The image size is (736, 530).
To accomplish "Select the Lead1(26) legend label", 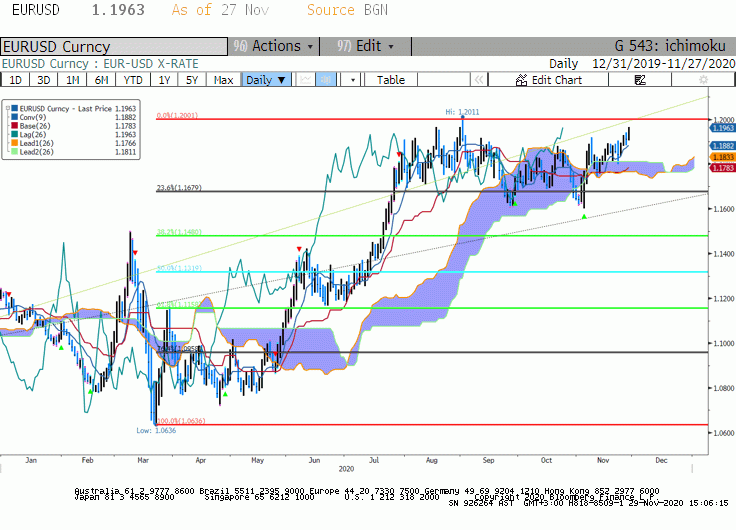I will click(x=37, y=143).
